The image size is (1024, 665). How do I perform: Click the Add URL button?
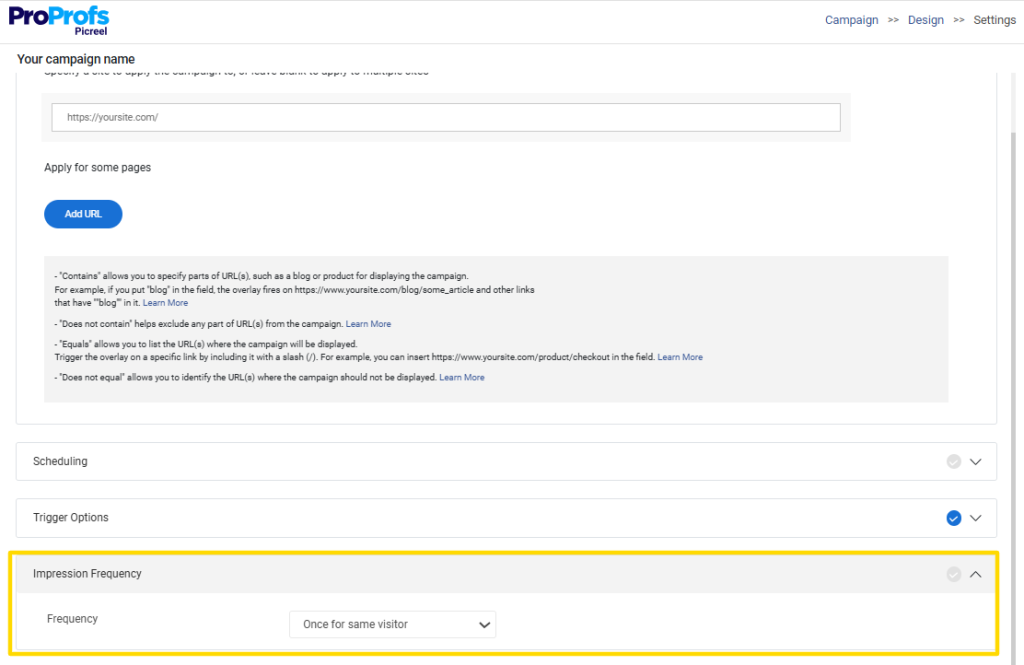pos(83,213)
